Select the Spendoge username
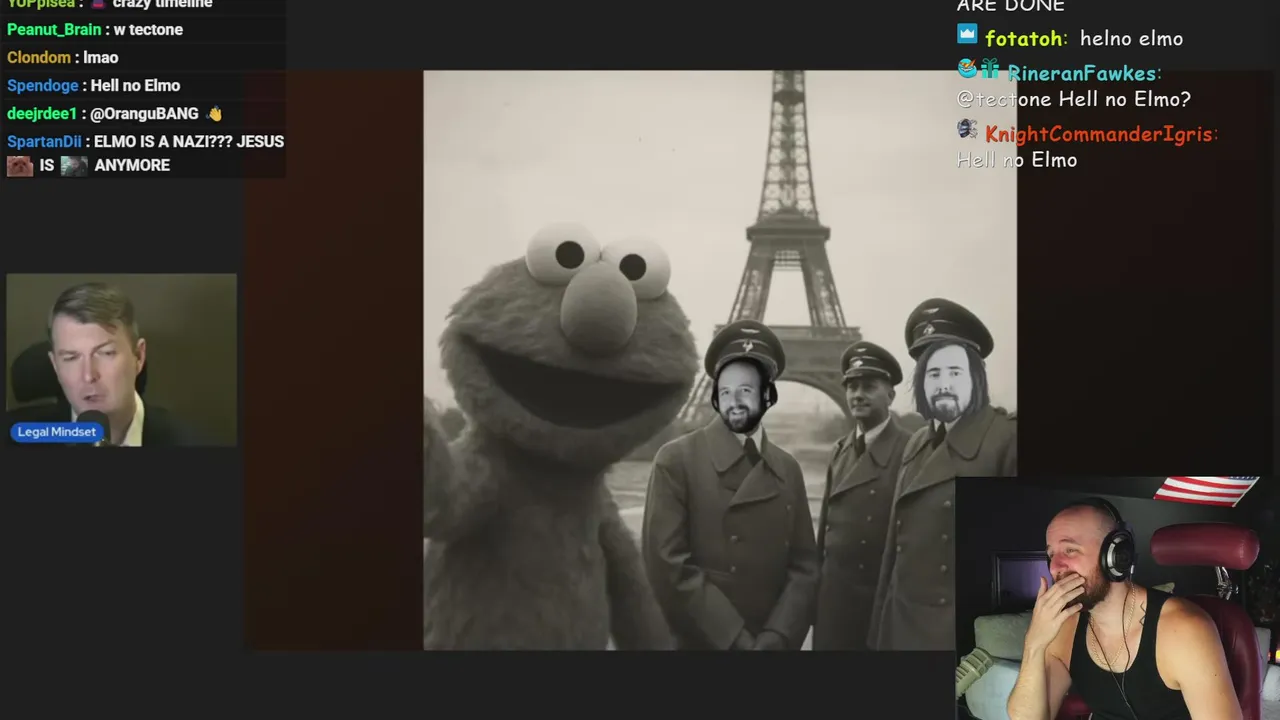The width and height of the screenshot is (1280, 720). click(43, 85)
